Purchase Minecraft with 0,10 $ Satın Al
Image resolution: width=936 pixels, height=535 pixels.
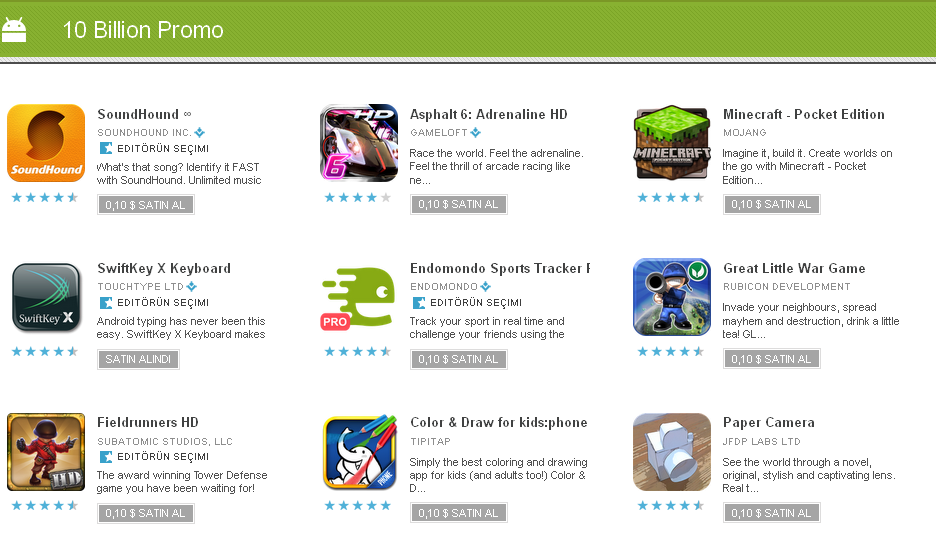(x=771, y=204)
